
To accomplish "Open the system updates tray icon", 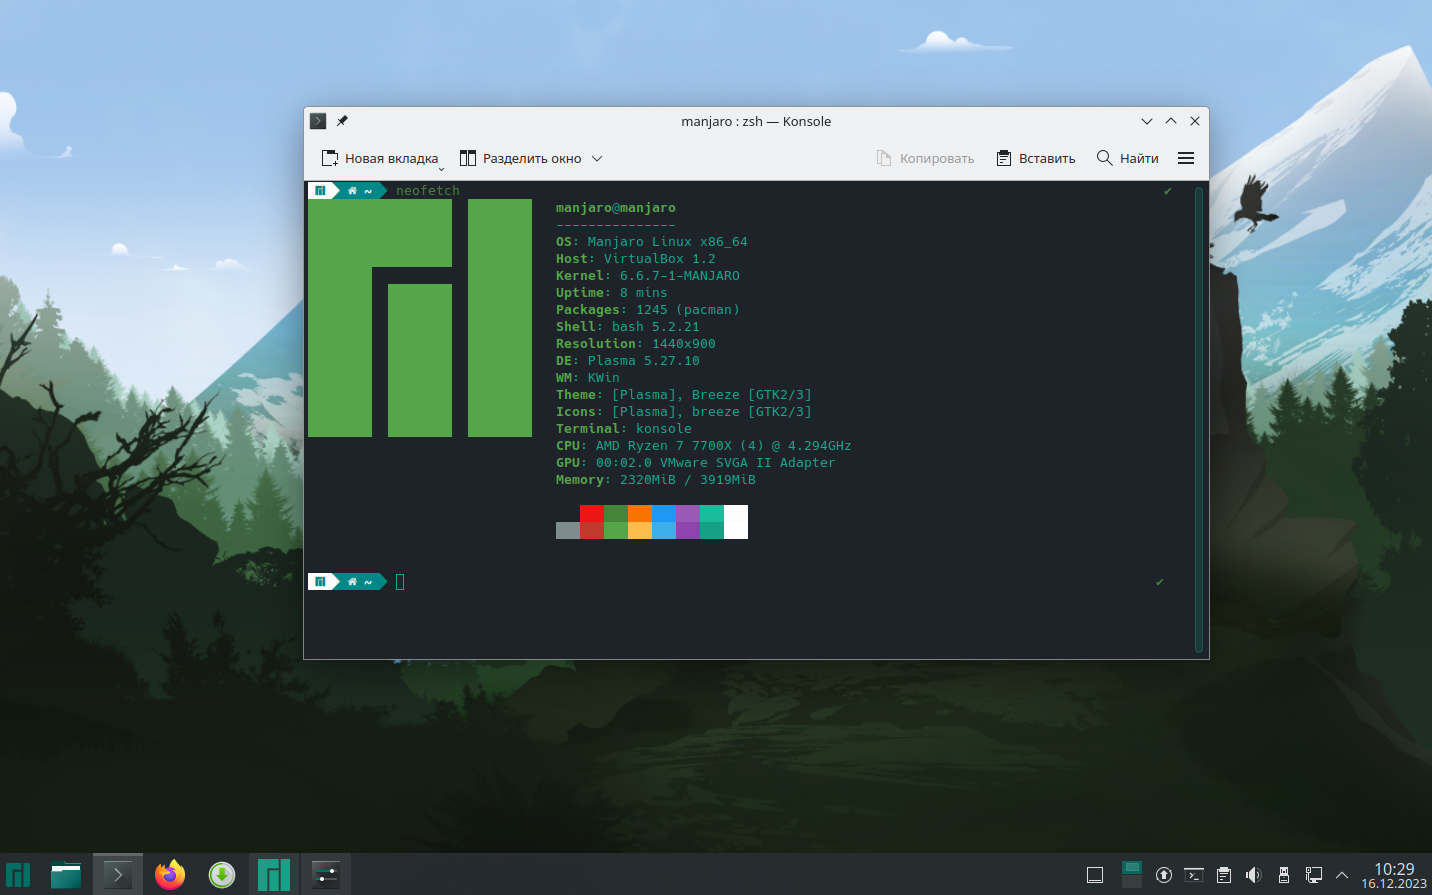I will point(1164,875).
